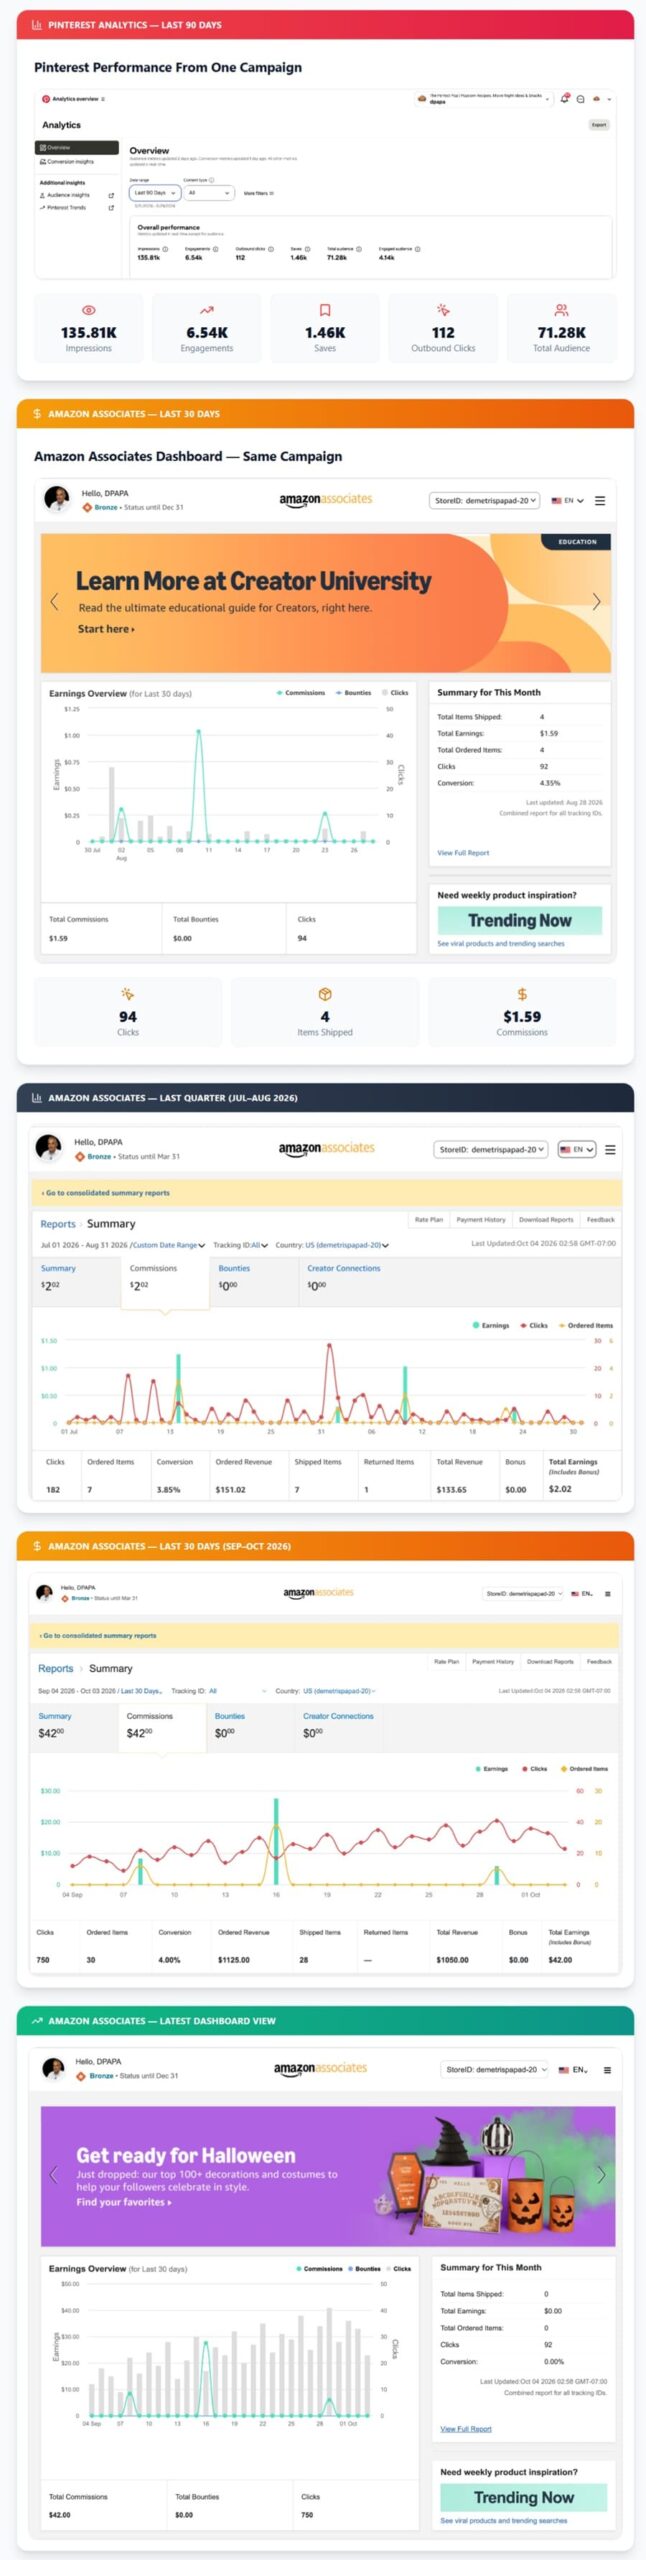Screen dimensions: 646x2560
Task: Toggle Commissions legend in Creator University dashboard chart
Action: pos(301,693)
